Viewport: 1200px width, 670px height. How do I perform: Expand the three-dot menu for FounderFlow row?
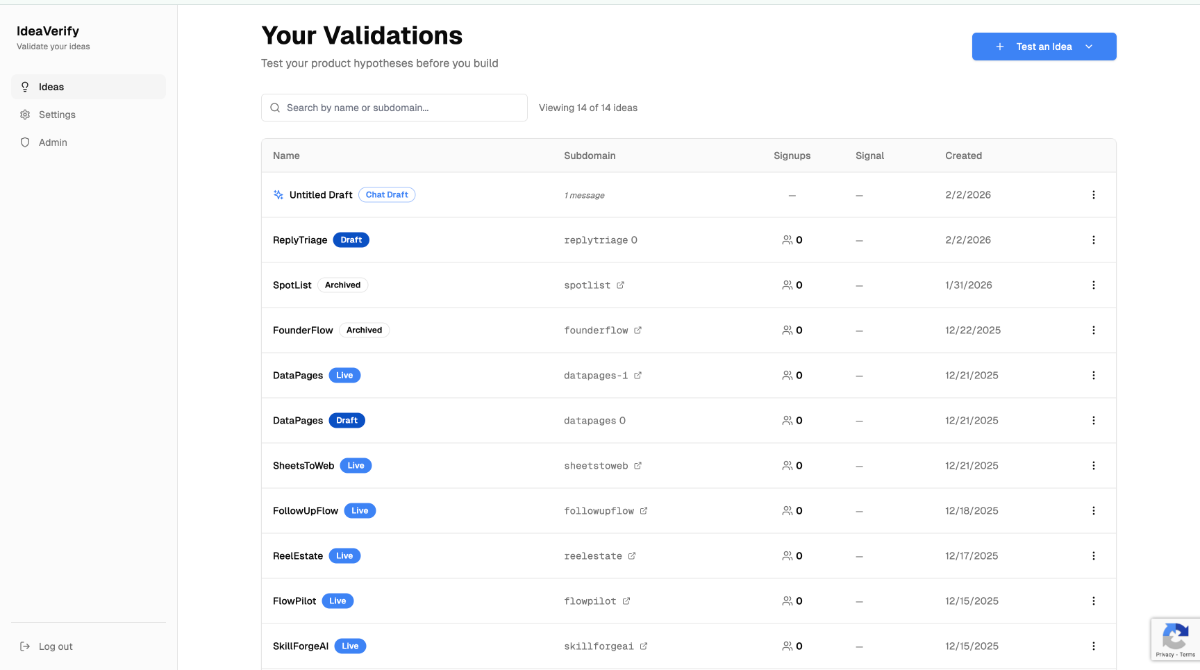[x=1093, y=330]
